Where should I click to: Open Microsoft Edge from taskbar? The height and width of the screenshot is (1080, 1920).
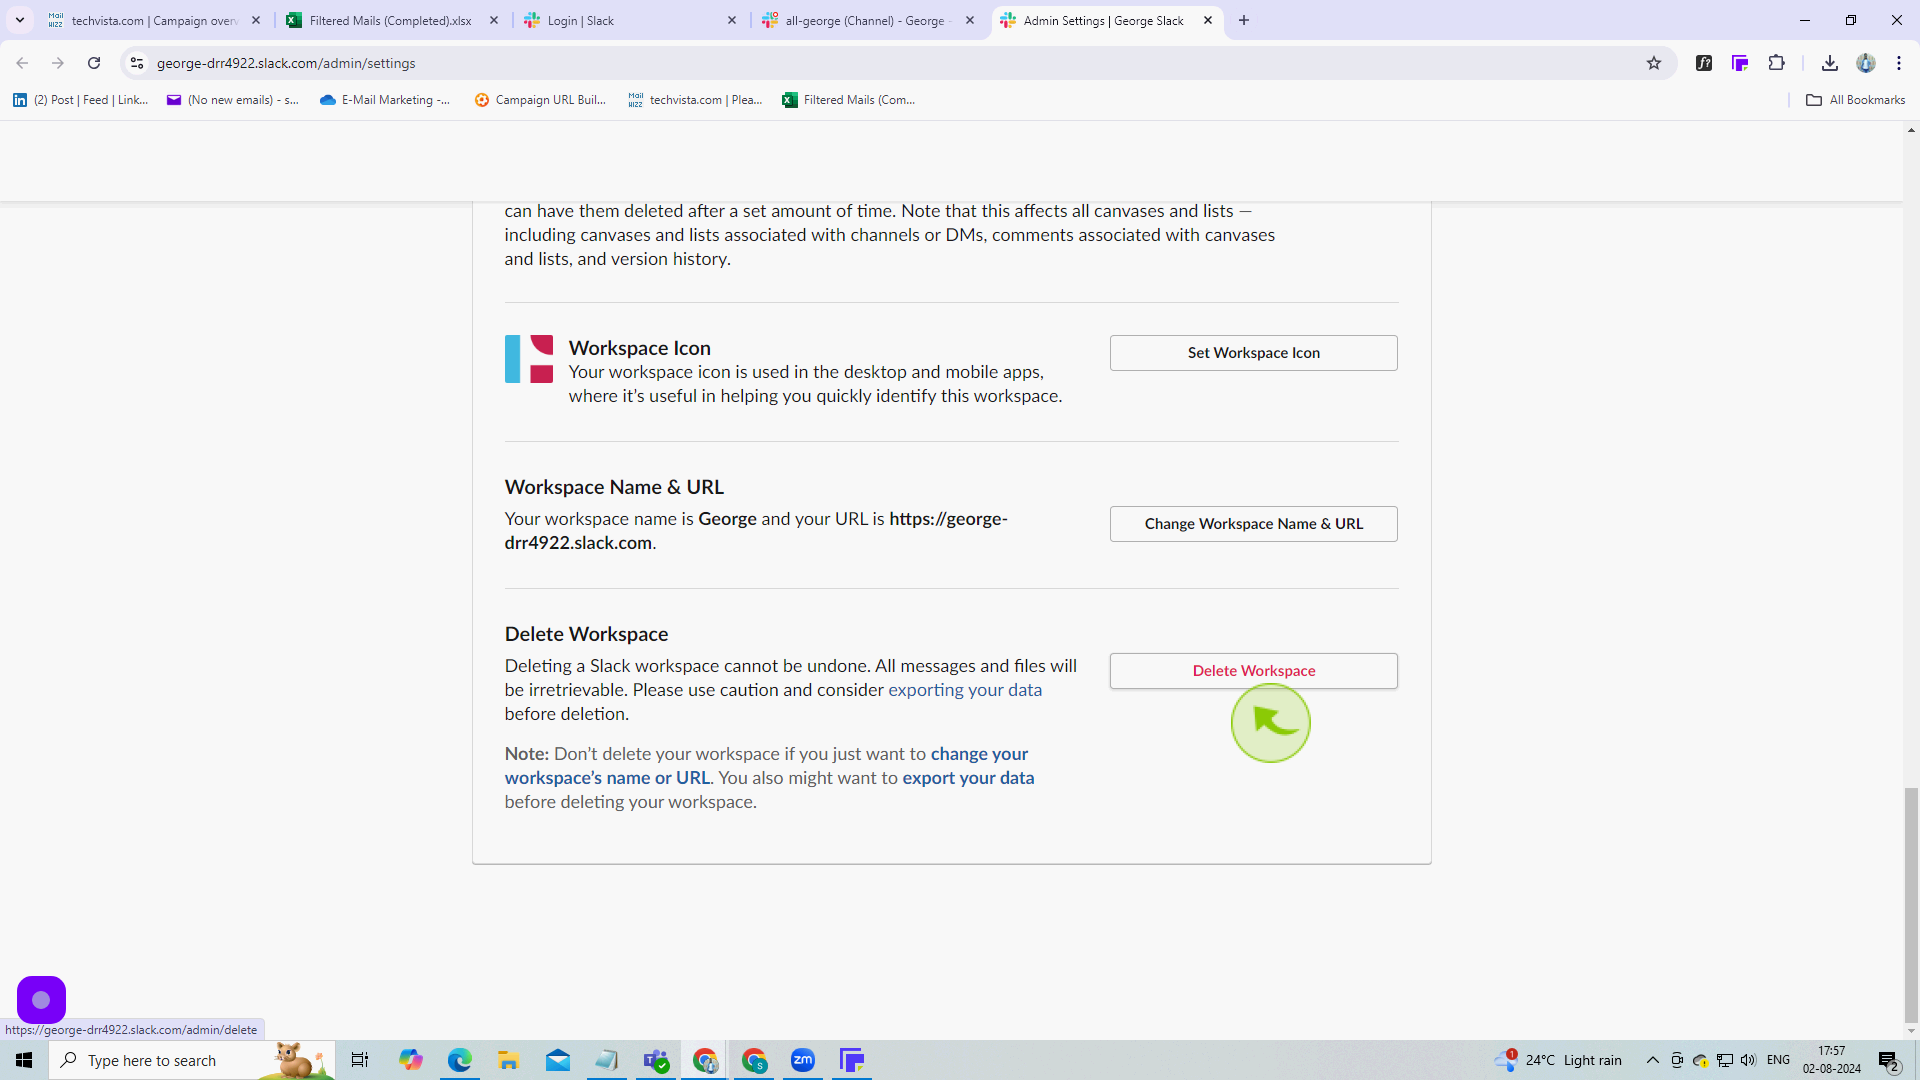pos(460,1060)
